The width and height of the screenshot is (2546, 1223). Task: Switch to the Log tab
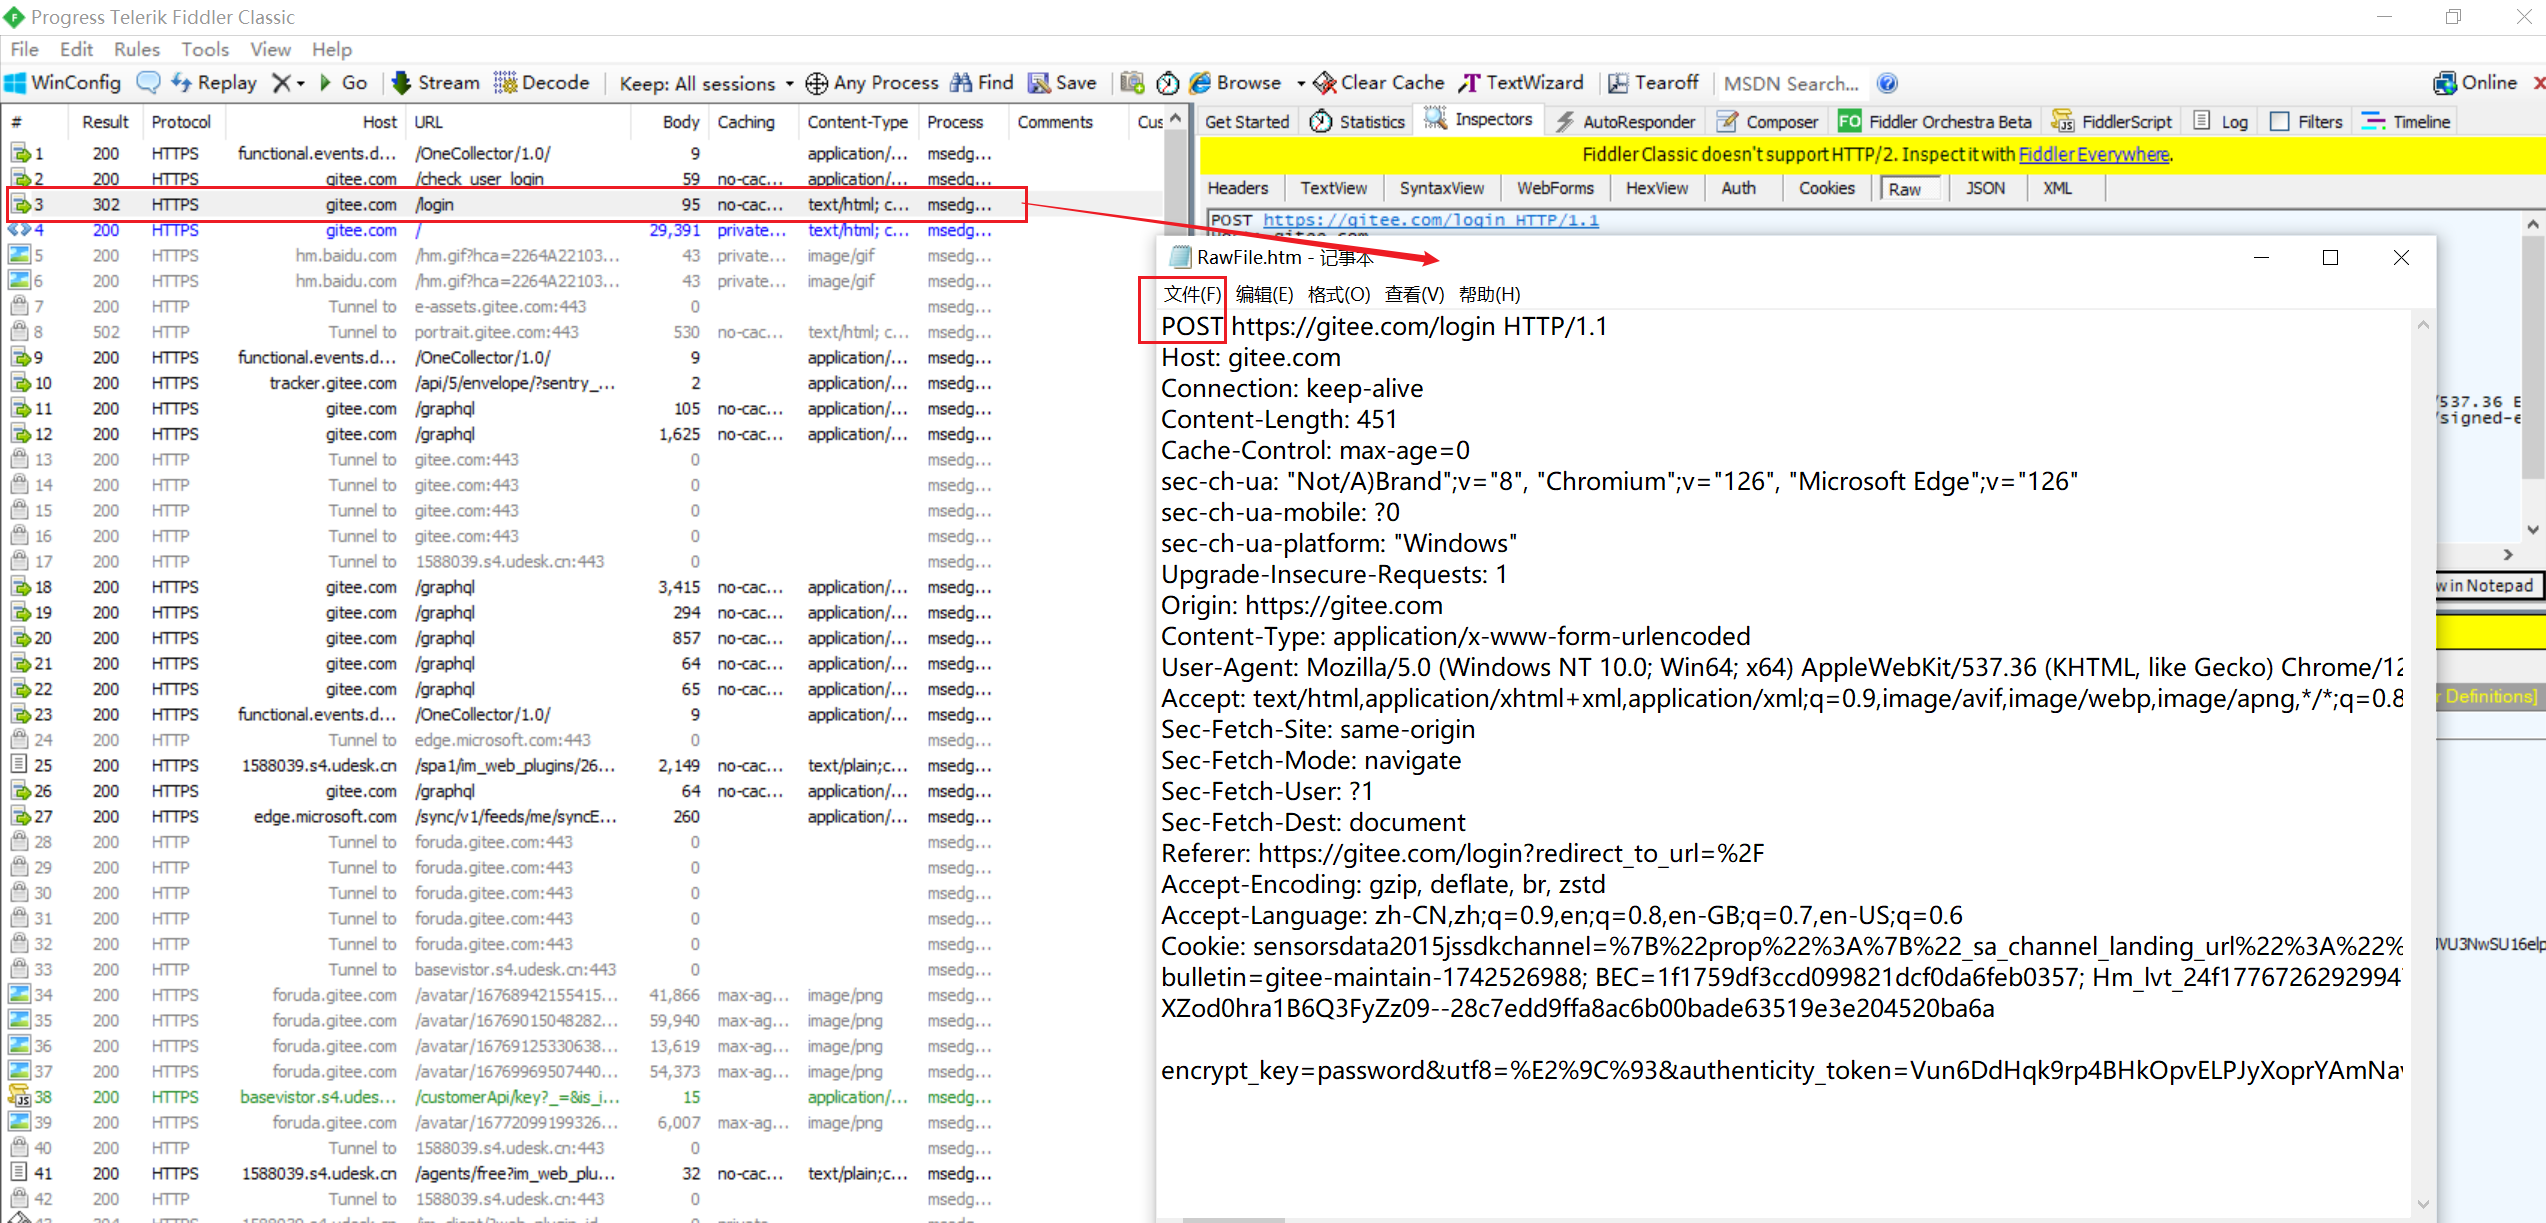[2221, 122]
